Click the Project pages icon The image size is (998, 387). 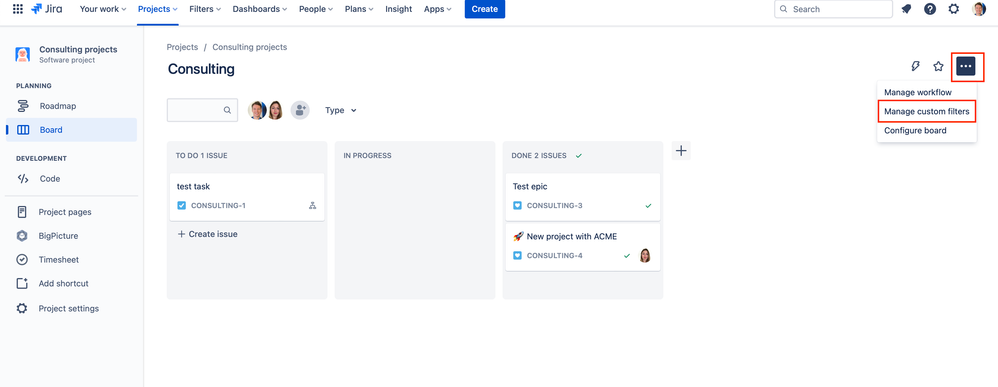[x=22, y=212]
